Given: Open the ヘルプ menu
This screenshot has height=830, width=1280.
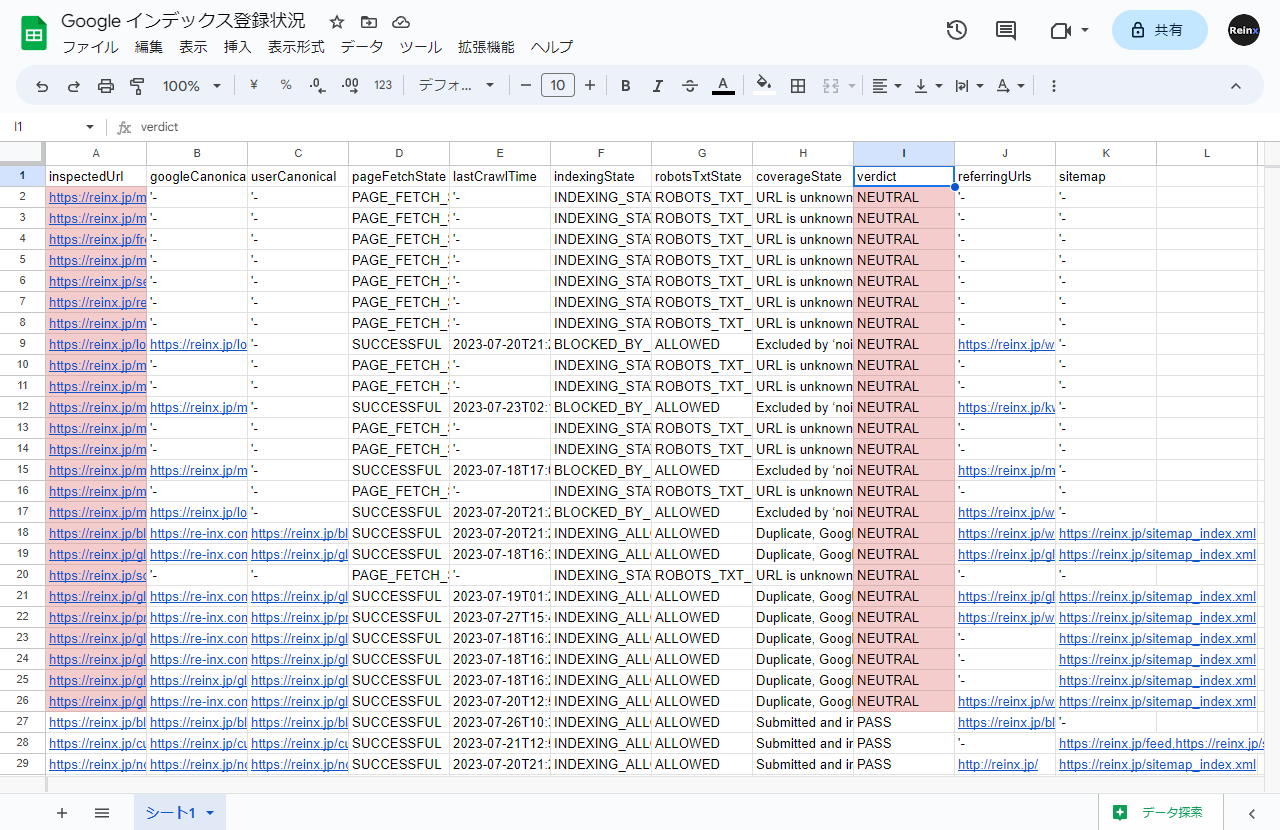Looking at the screenshot, I should pyautogui.click(x=552, y=47).
